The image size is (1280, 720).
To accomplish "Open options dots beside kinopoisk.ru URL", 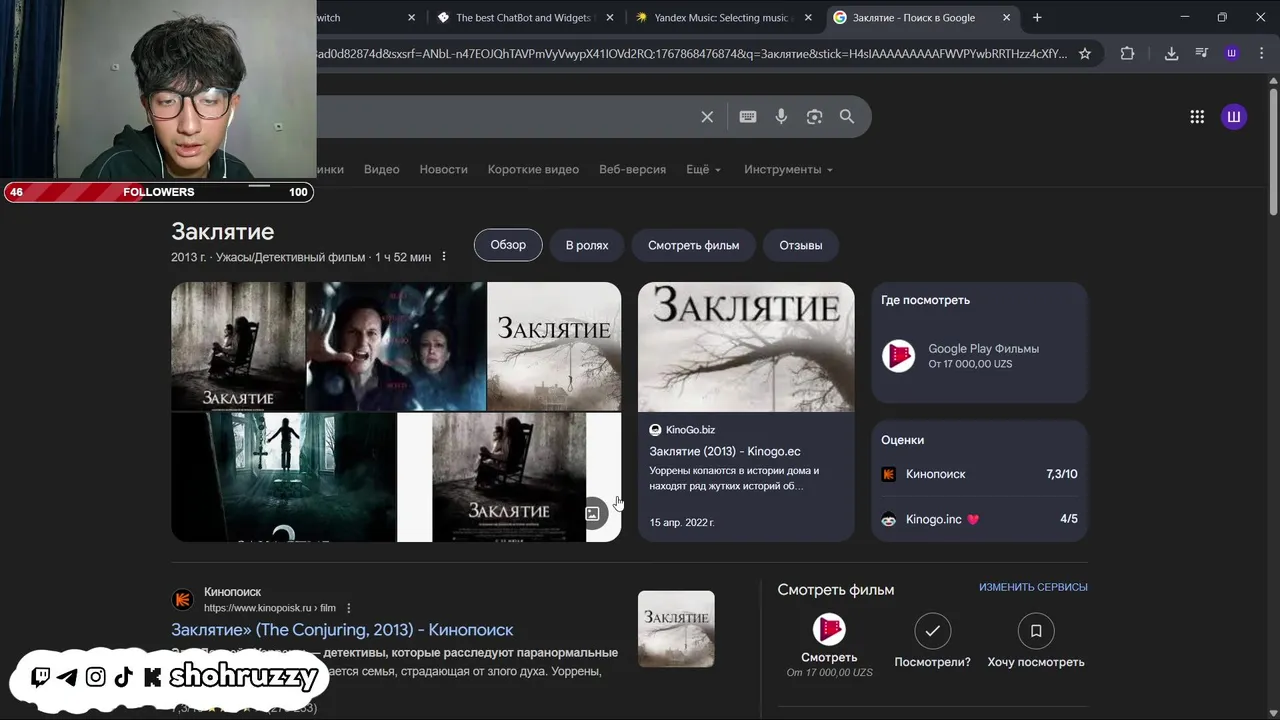I will click(x=349, y=608).
